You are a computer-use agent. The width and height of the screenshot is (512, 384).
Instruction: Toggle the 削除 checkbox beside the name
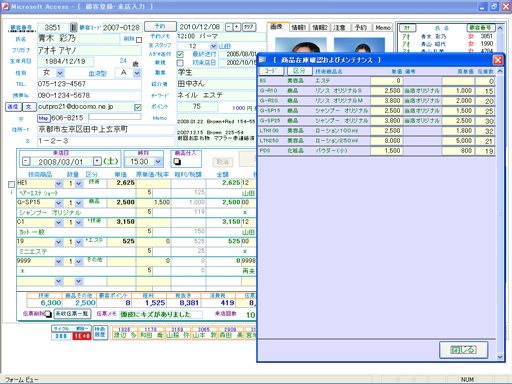pyautogui.click(x=139, y=40)
